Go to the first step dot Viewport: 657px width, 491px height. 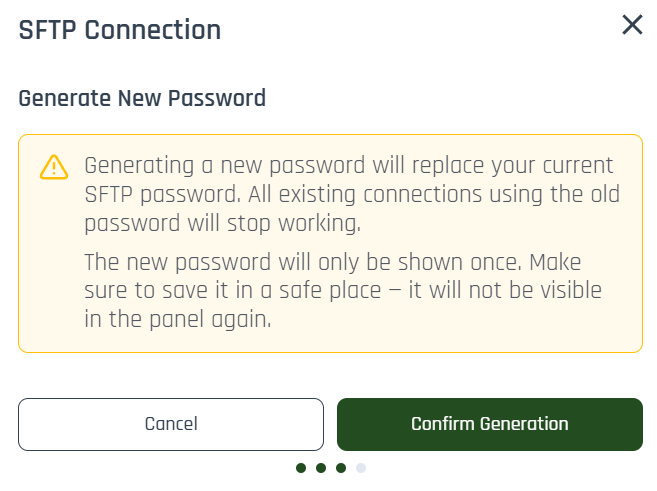[301, 467]
